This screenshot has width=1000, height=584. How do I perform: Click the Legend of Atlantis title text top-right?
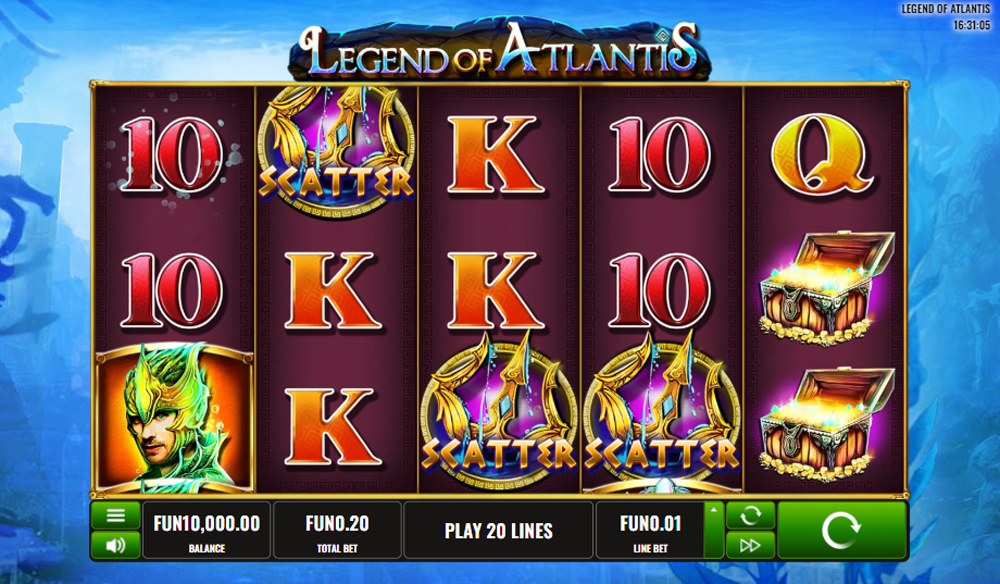[945, 9]
